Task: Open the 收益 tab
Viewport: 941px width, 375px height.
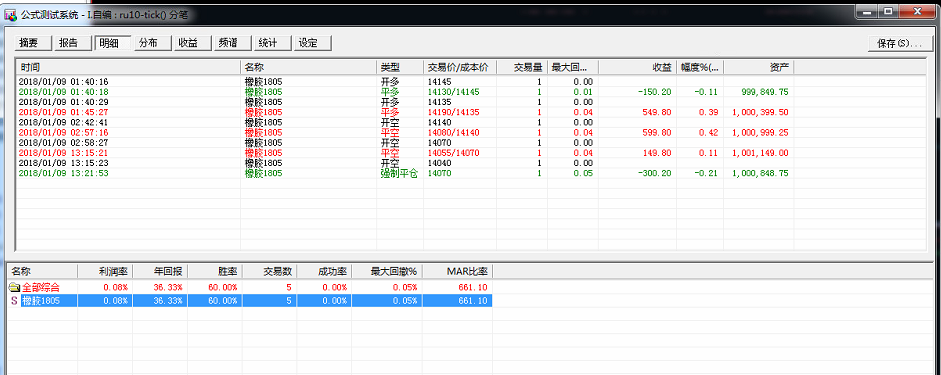Action: tap(192, 43)
